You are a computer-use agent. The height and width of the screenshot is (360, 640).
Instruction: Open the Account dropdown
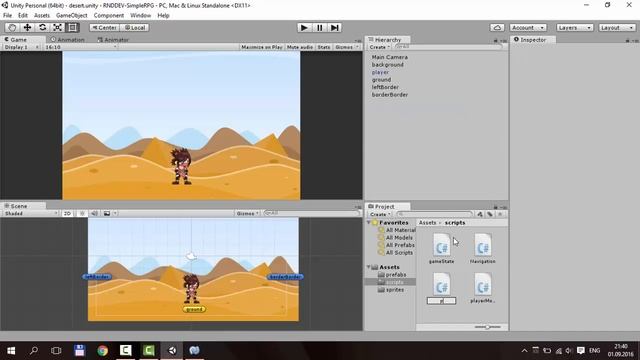pyautogui.click(x=528, y=28)
